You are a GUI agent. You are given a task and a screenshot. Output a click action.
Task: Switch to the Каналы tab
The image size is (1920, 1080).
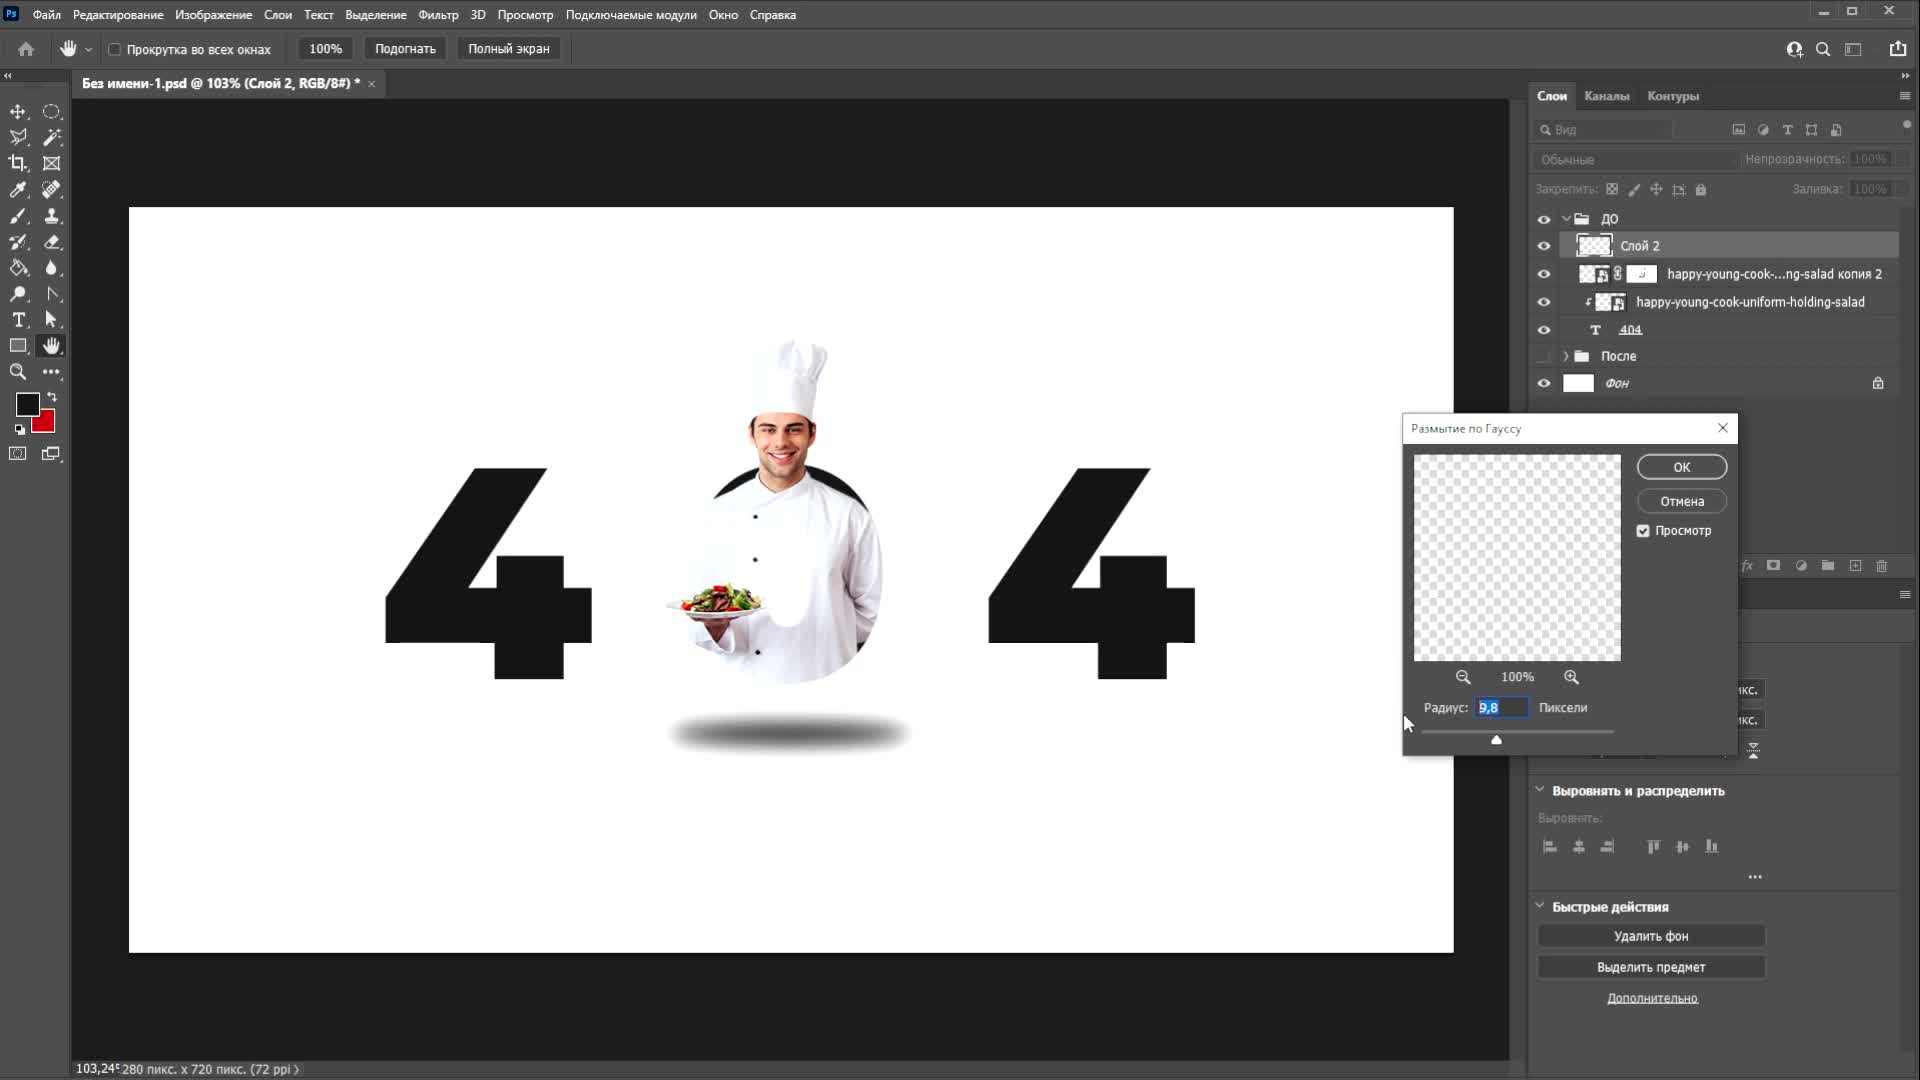(1606, 96)
